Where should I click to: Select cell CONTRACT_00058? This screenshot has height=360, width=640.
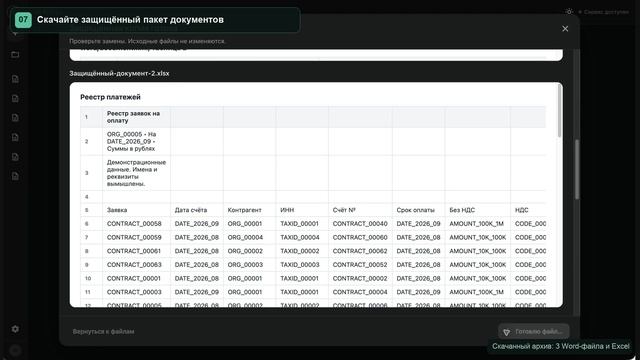coord(136,224)
